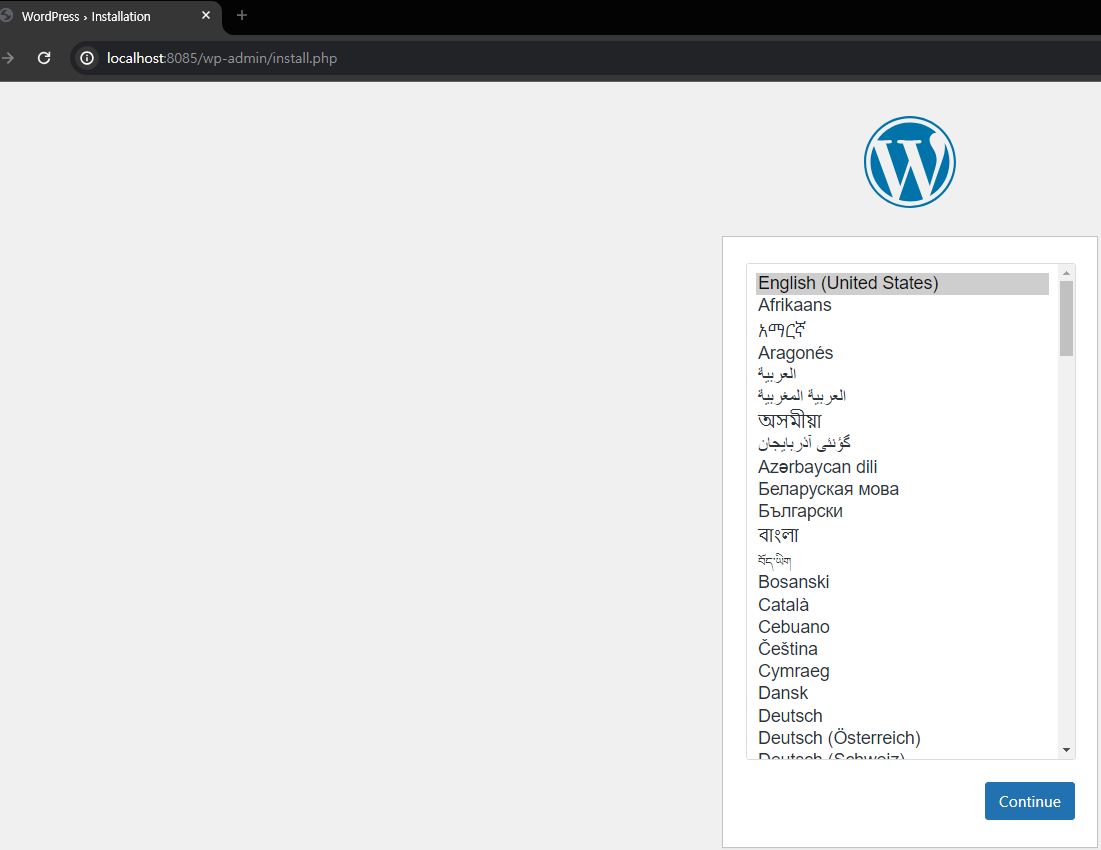Select Bosanski language
The height and width of the screenshot is (850, 1101).
click(x=902, y=582)
